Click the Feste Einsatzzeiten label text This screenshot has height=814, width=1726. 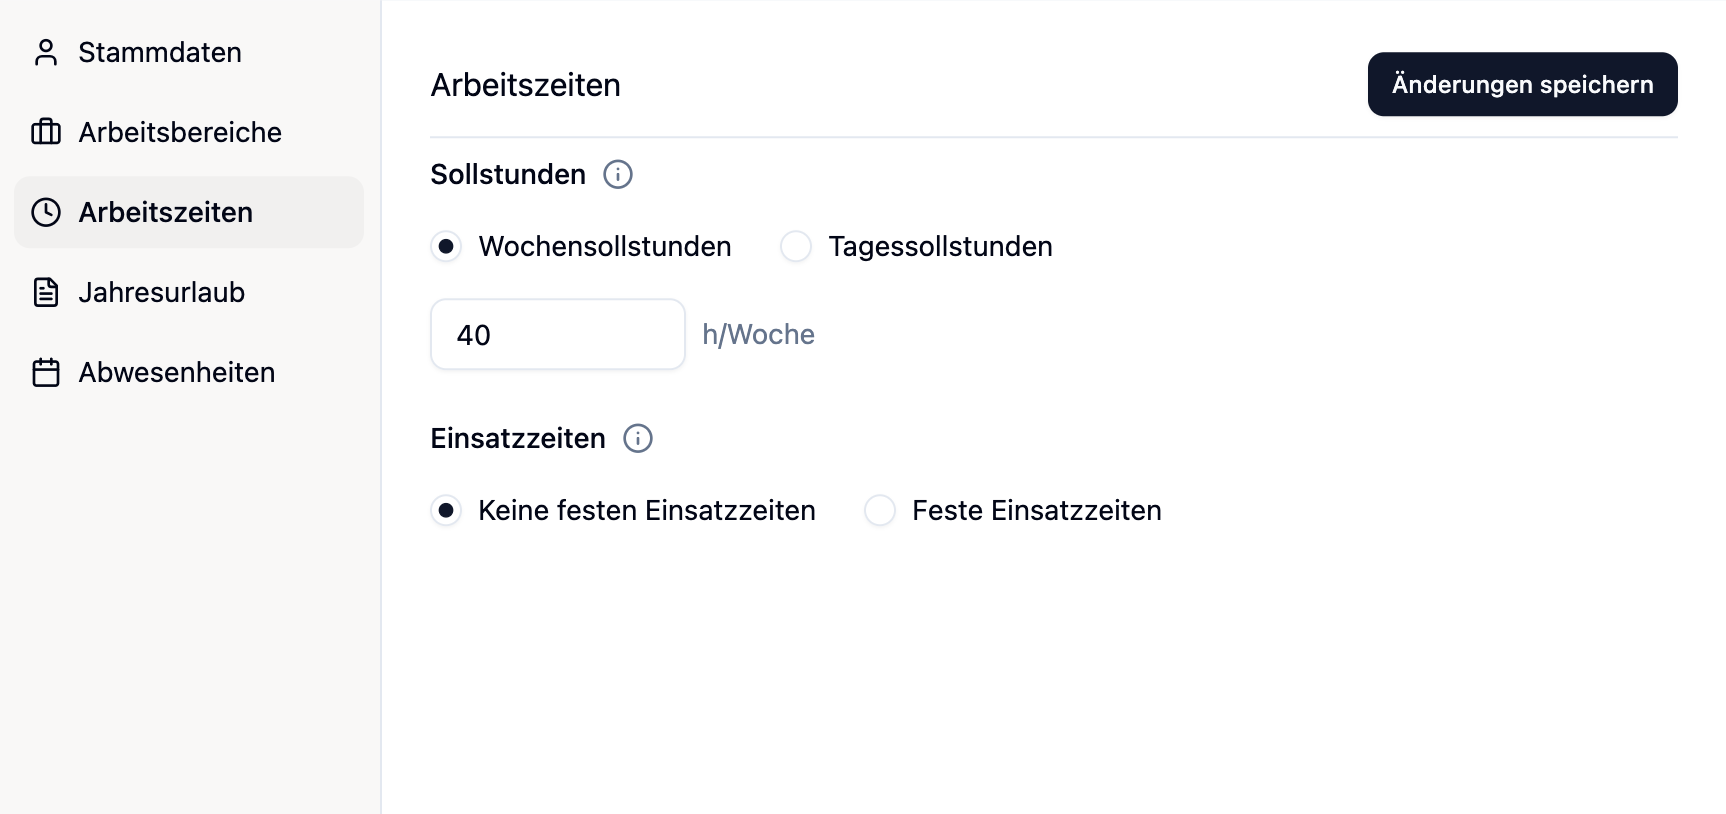1036,510
